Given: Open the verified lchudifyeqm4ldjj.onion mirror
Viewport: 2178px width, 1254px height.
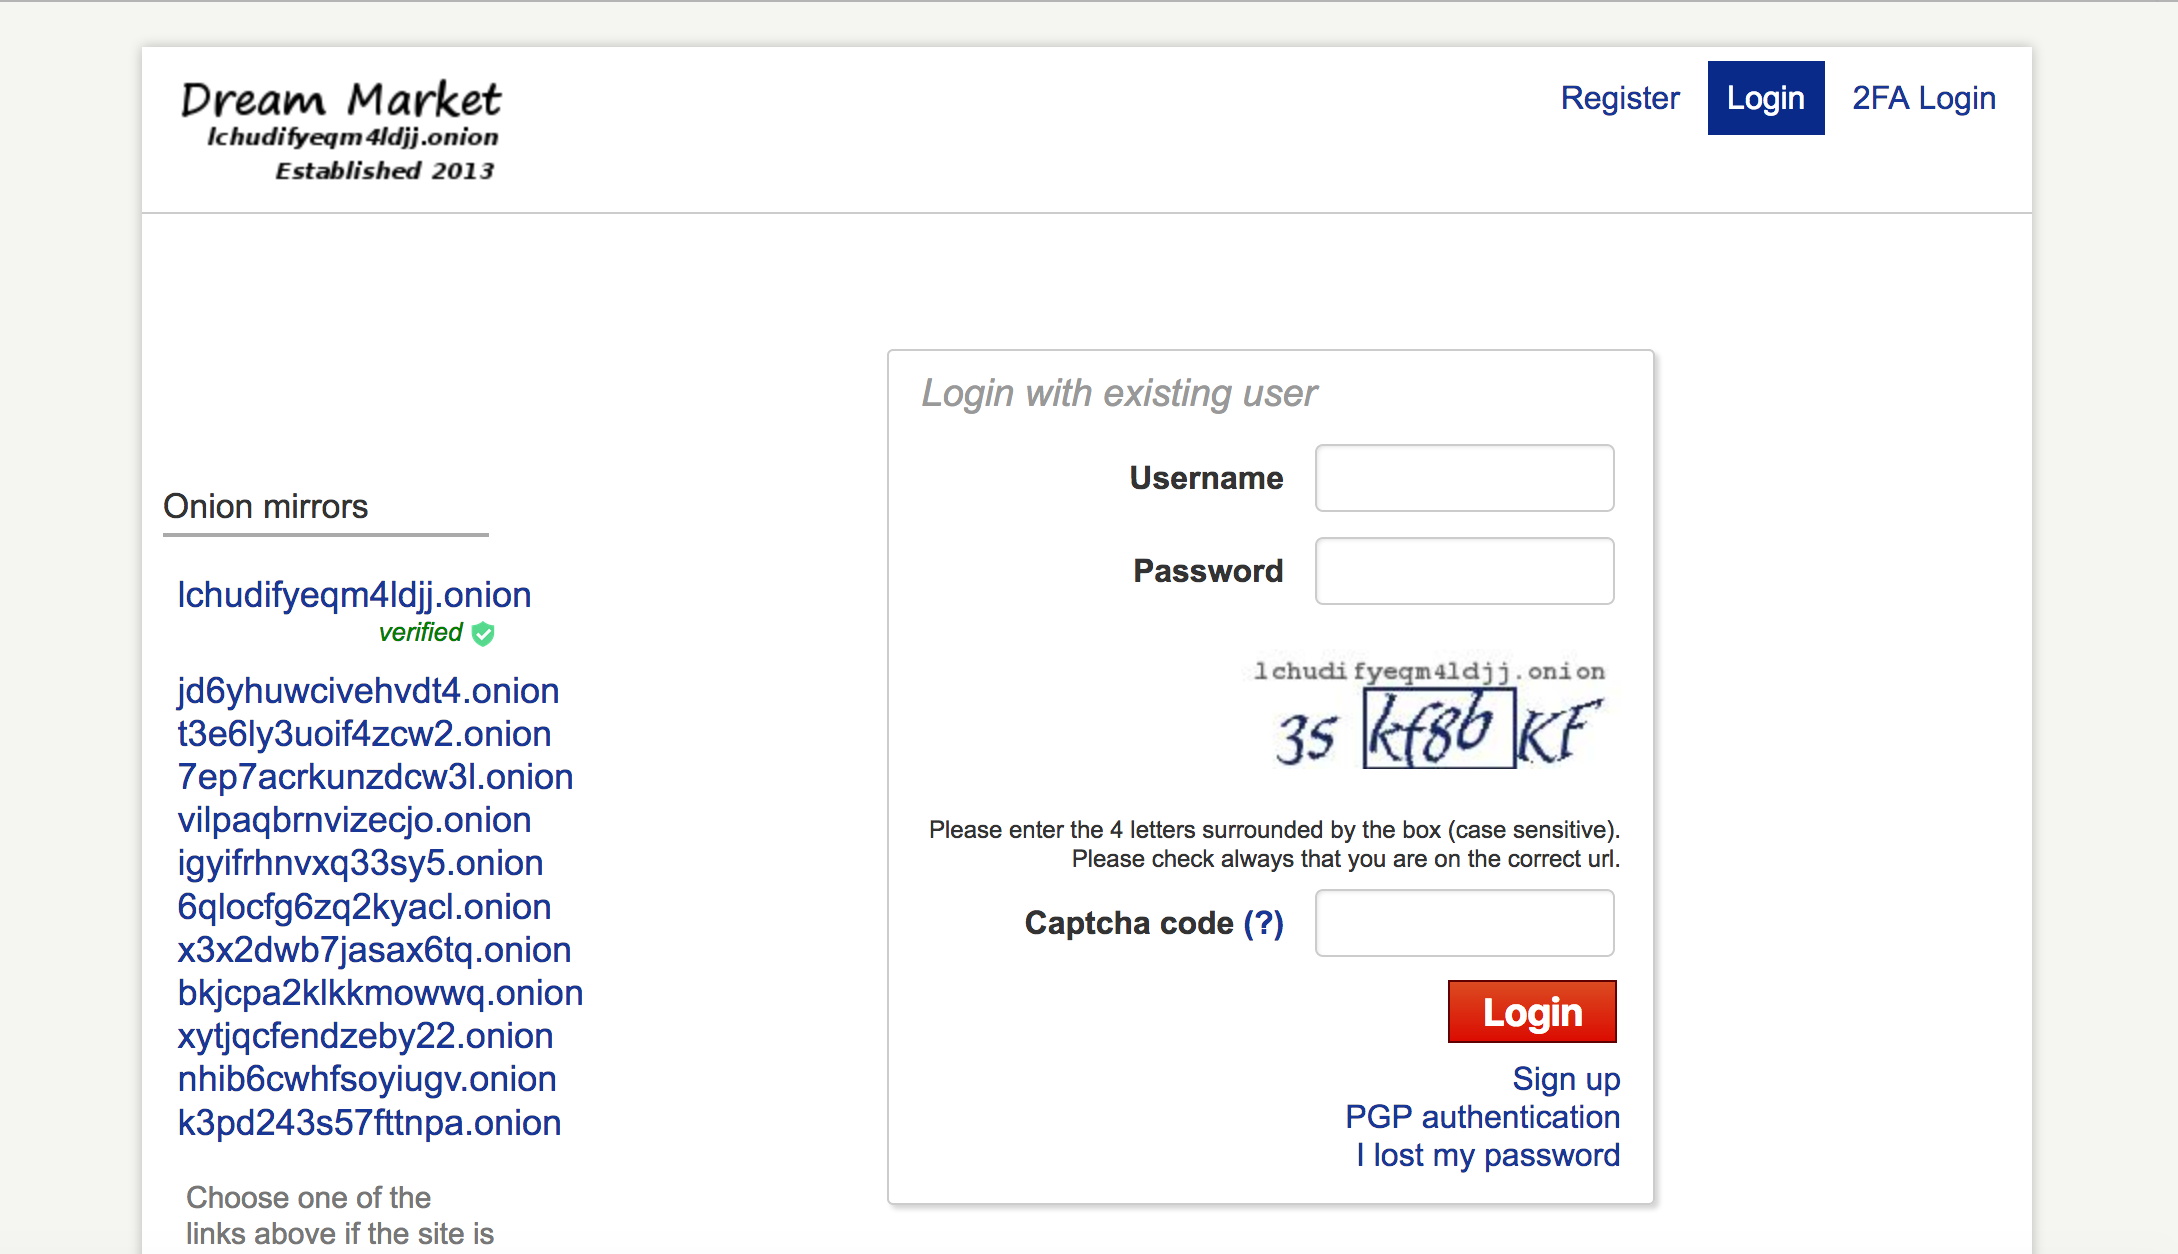Looking at the screenshot, I should click(x=354, y=595).
